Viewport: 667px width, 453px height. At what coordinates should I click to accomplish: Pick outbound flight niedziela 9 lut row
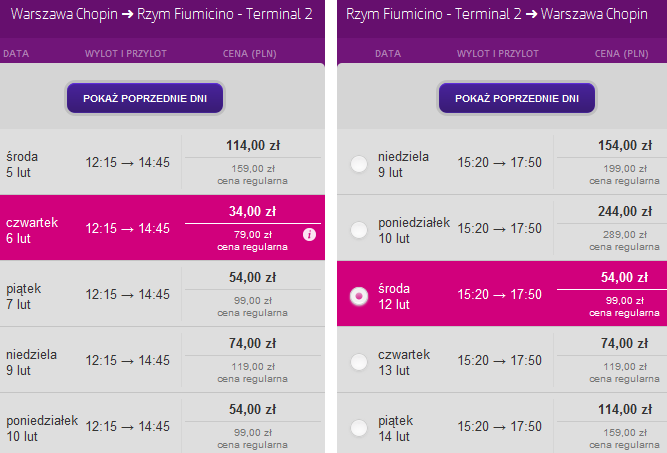point(162,360)
